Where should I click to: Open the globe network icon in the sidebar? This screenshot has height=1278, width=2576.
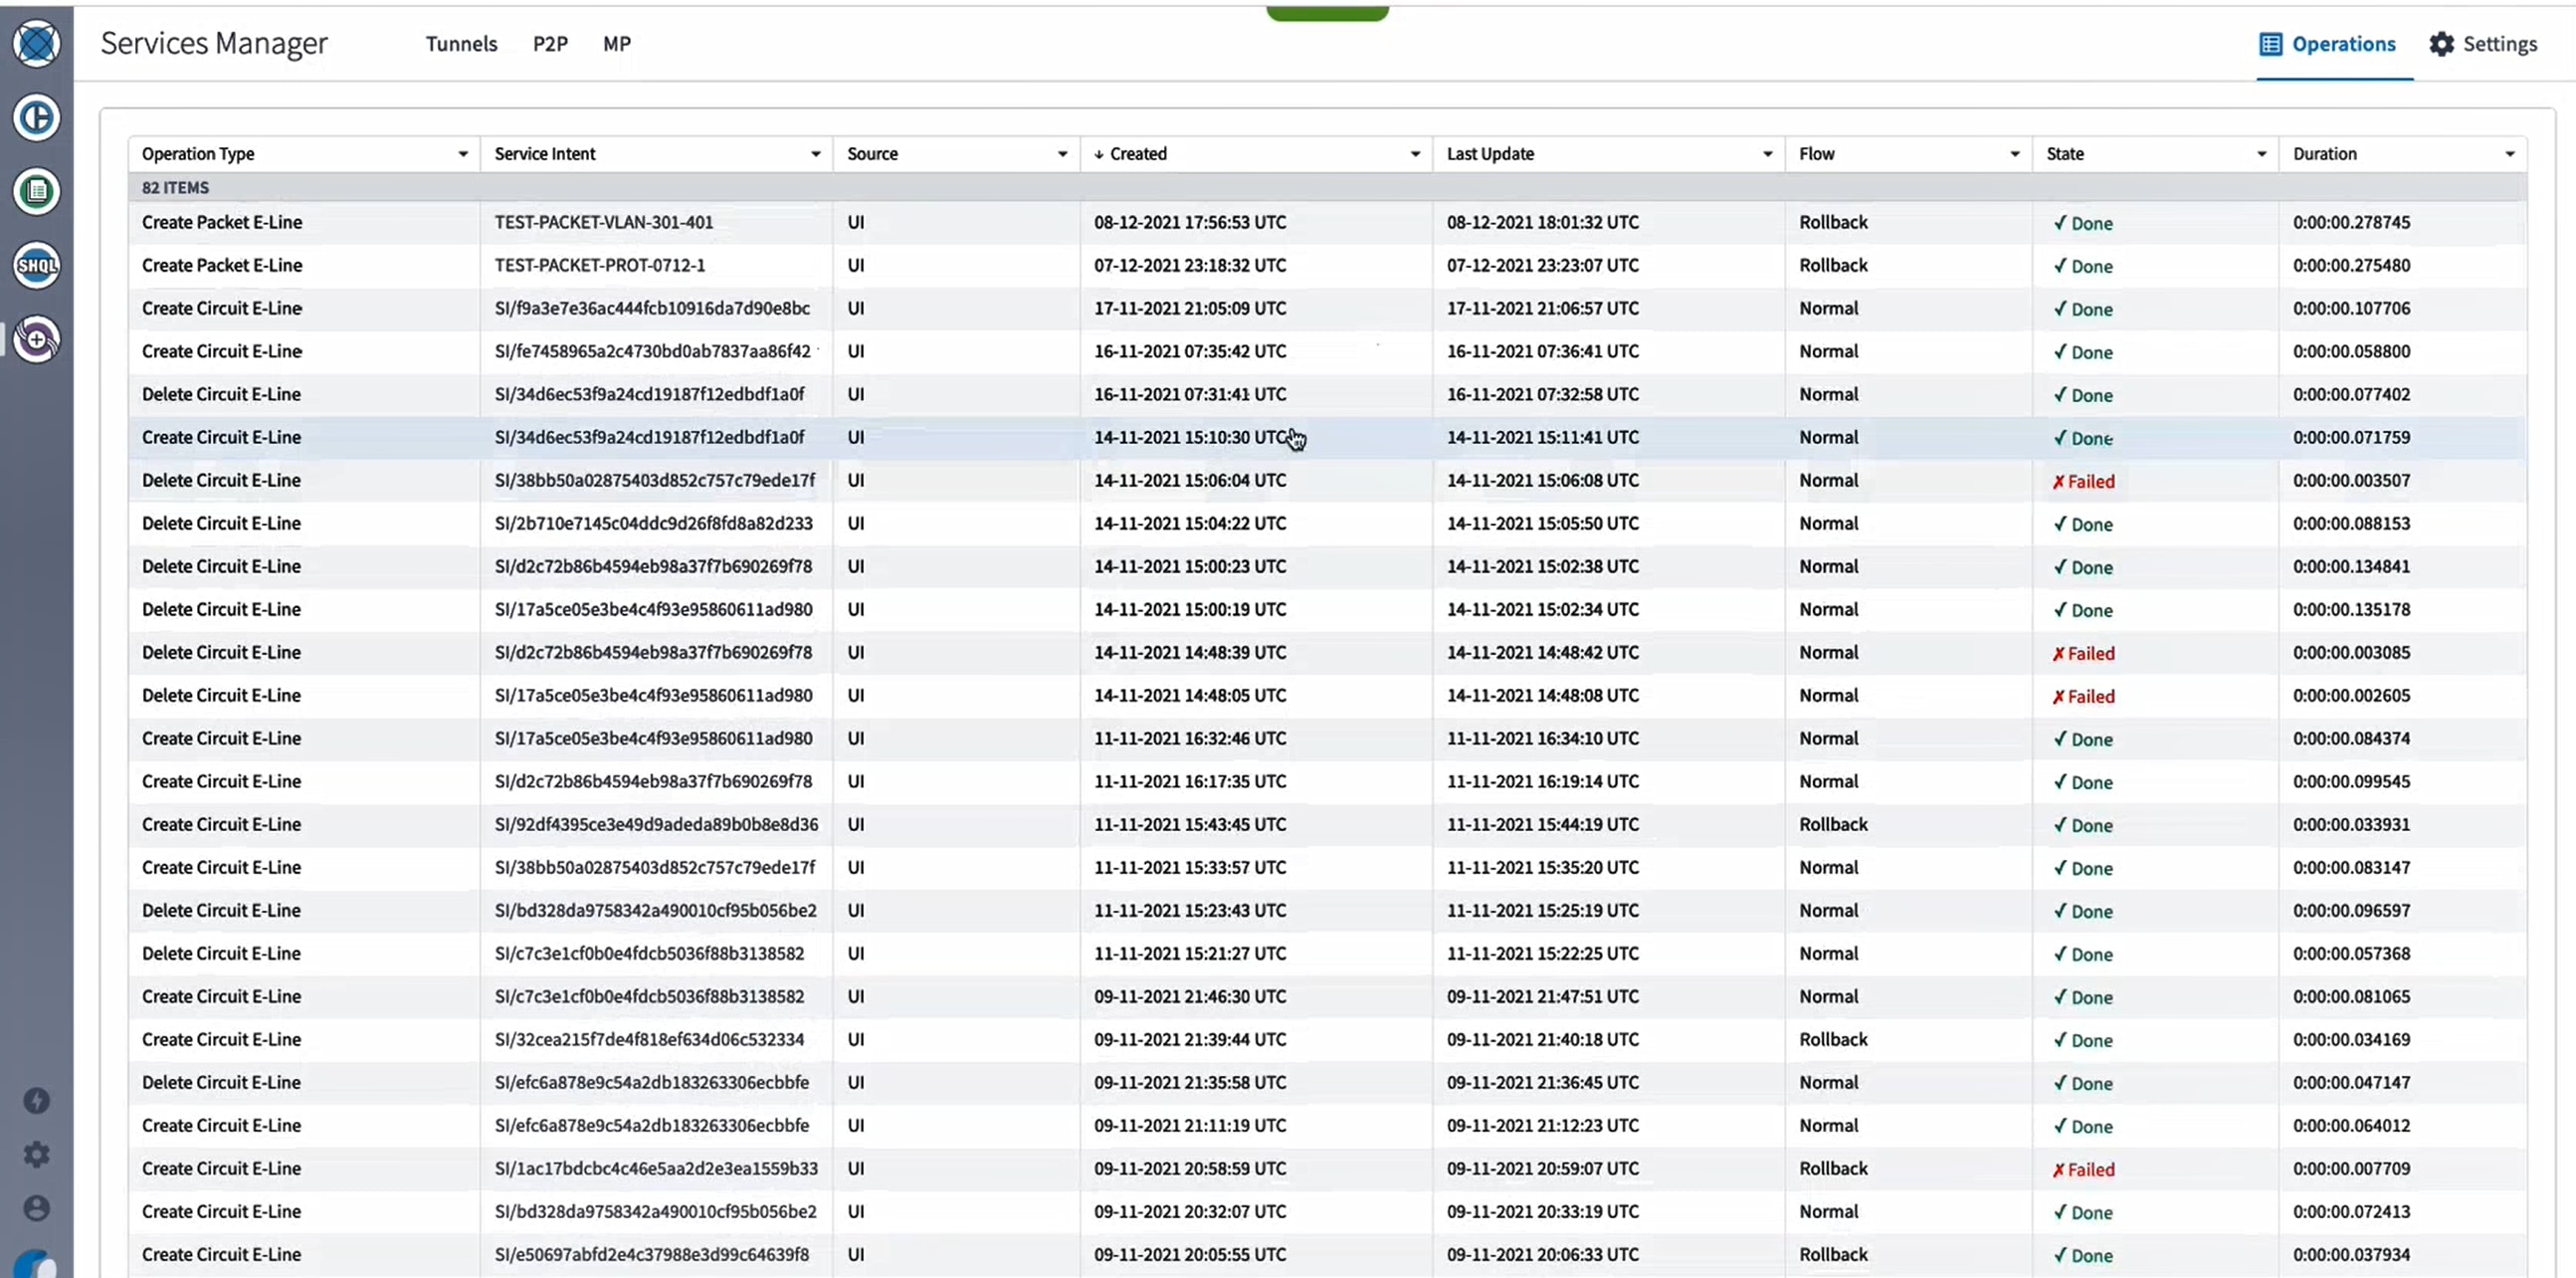37,44
